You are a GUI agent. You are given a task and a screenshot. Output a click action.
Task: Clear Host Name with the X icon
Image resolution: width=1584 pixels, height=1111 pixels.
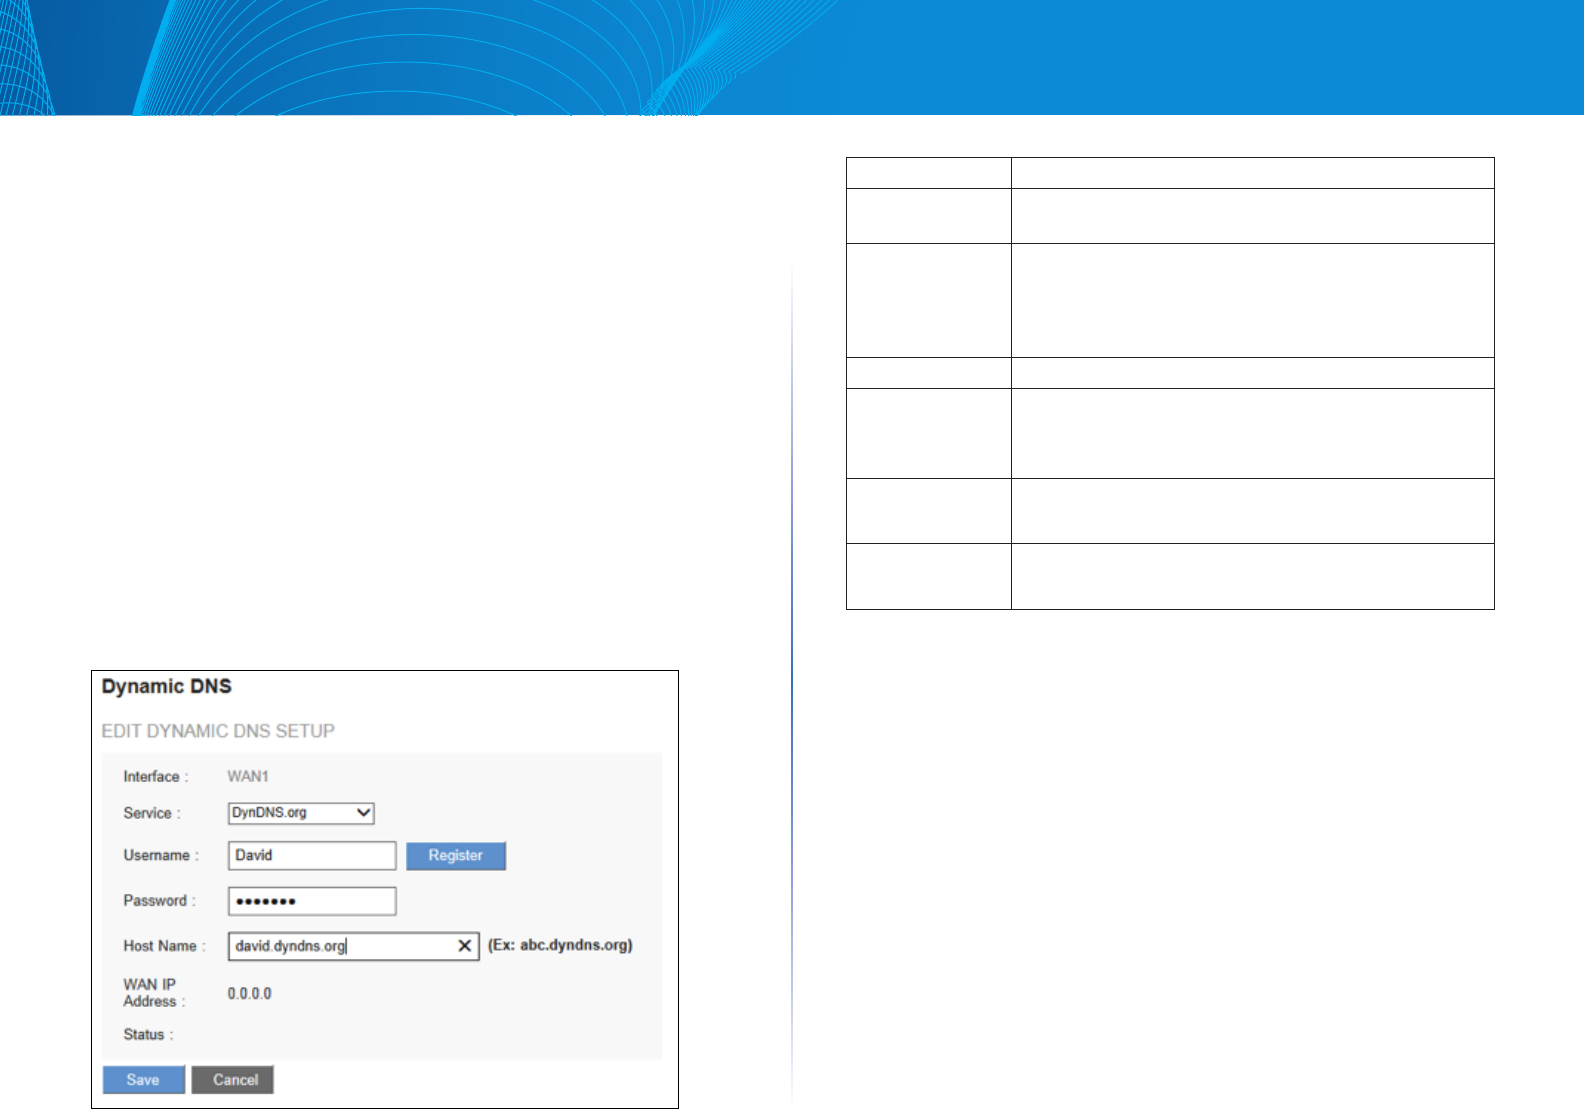tap(465, 946)
